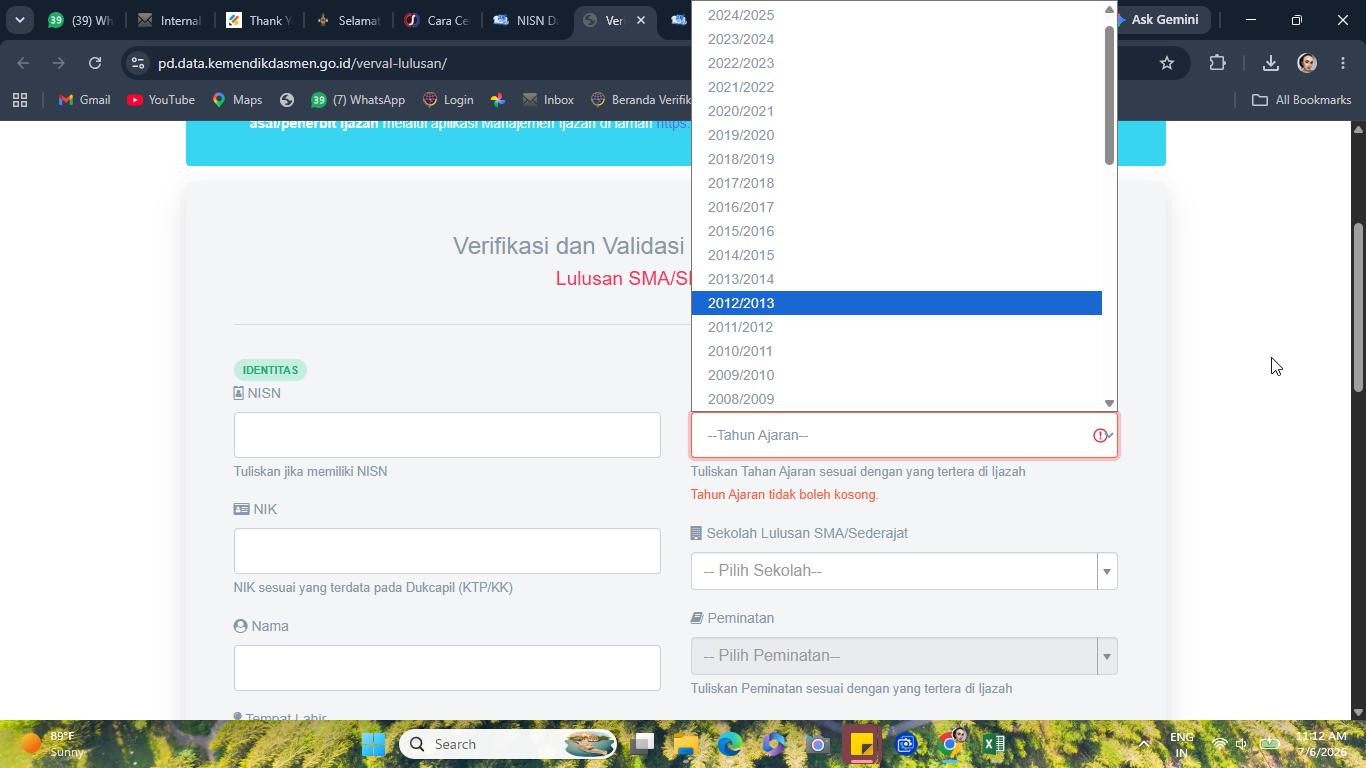Open the All Bookmarks folder
The image size is (1366, 768).
tap(1302, 100)
